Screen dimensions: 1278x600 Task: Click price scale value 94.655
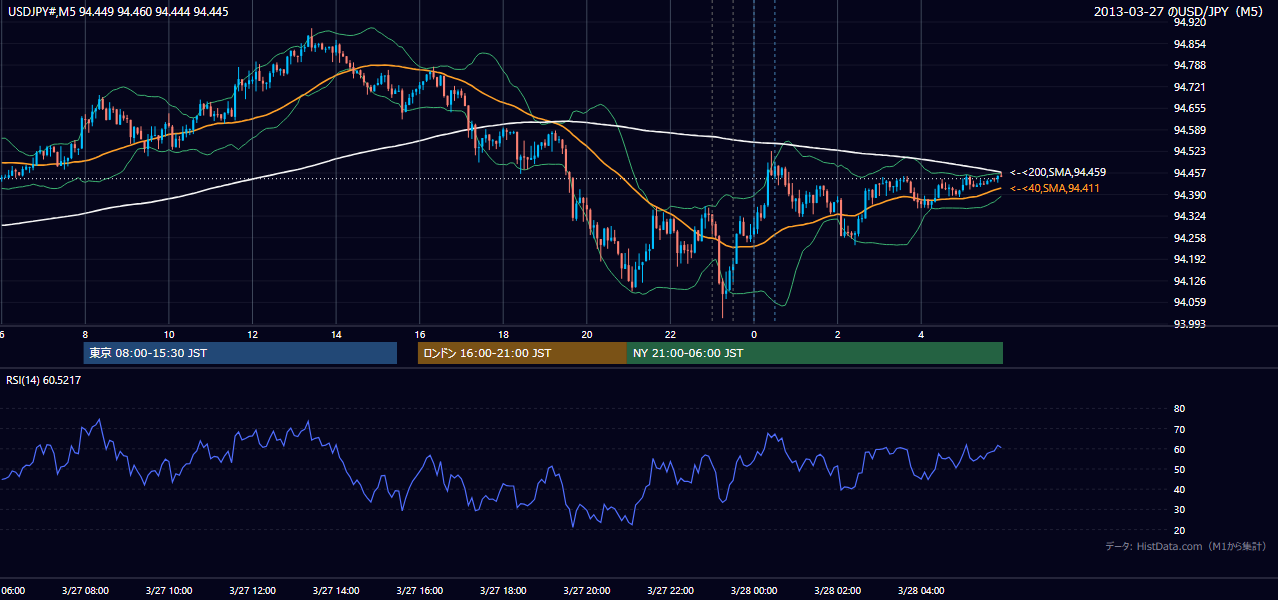[1189, 108]
